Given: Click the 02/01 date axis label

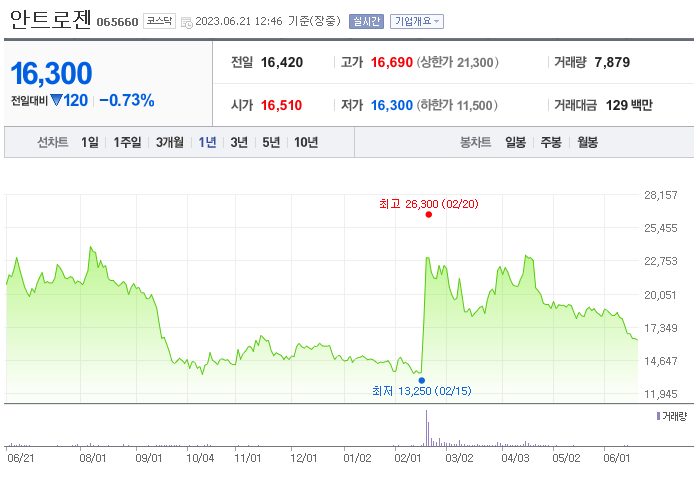Looking at the screenshot, I should click(x=408, y=458).
